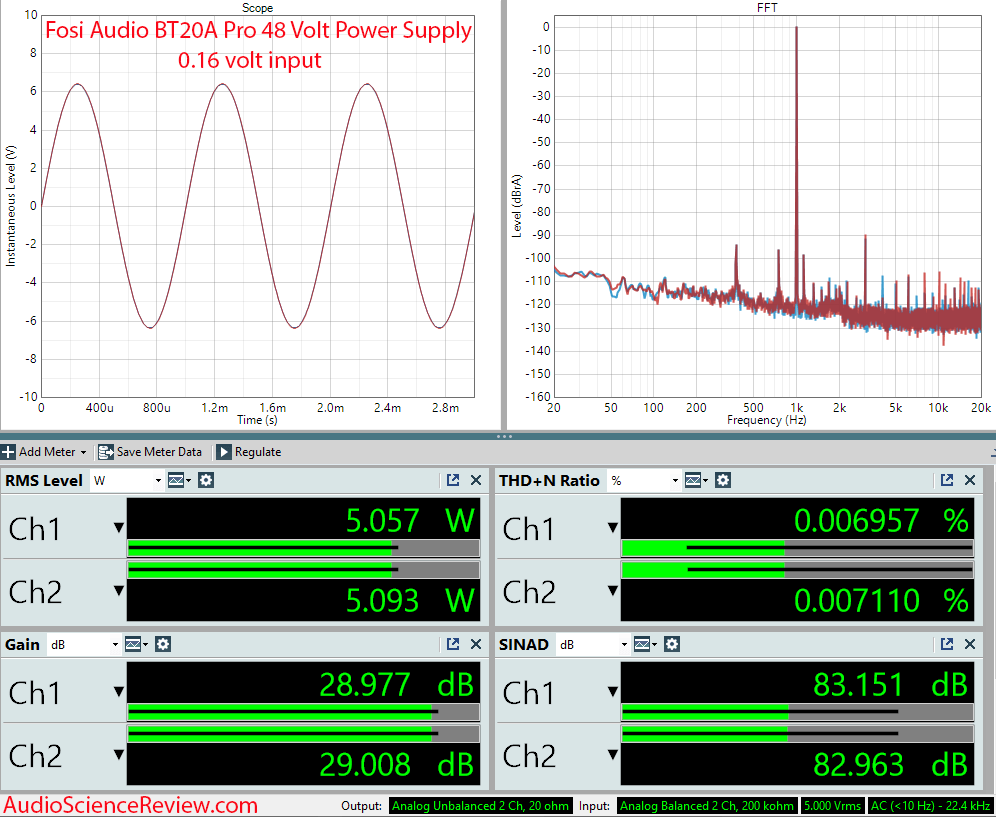The height and width of the screenshot is (817, 996).
Task: Click the Scope waveform plot area
Action: pyautogui.click(x=257, y=206)
